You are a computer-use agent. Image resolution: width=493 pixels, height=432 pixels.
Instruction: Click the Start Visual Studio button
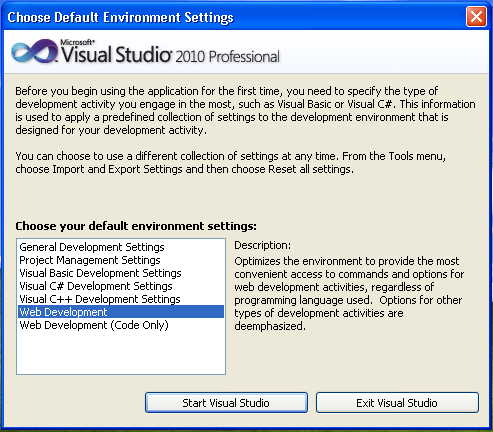click(226, 403)
